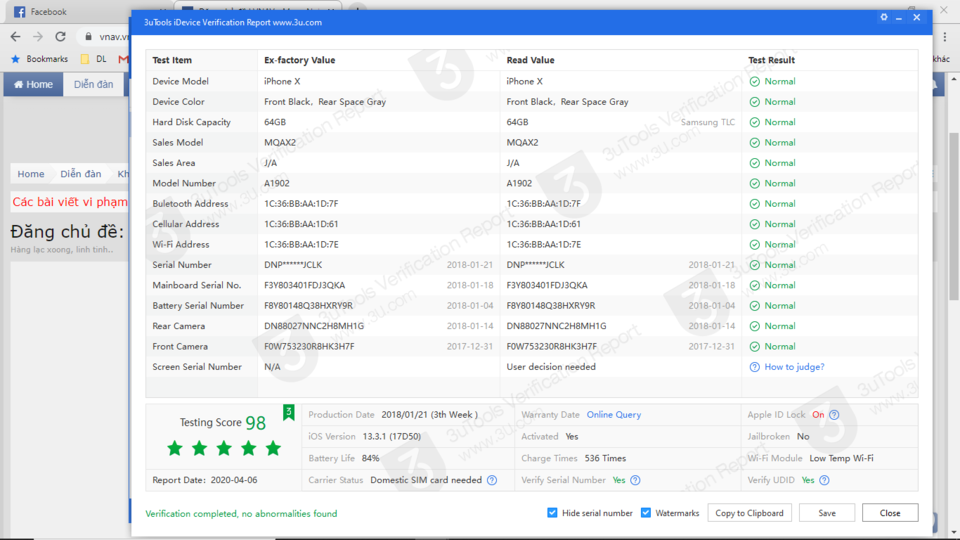Click the browser back arrow
Image resolution: width=960 pixels, height=540 pixels.
coord(15,37)
